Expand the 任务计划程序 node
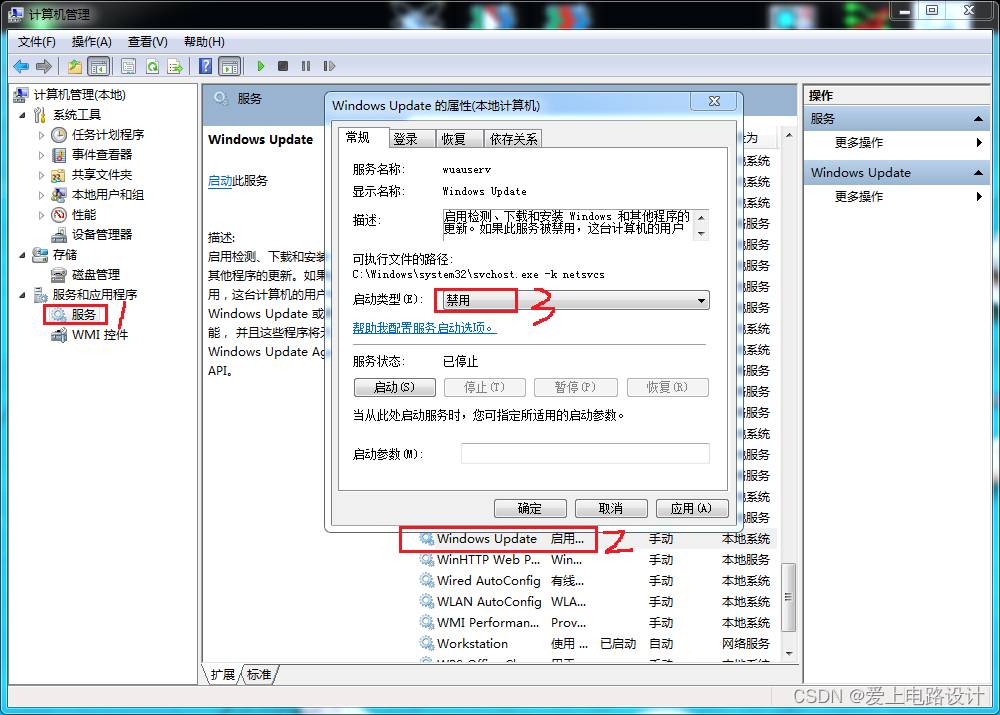 tap(41, 135)
